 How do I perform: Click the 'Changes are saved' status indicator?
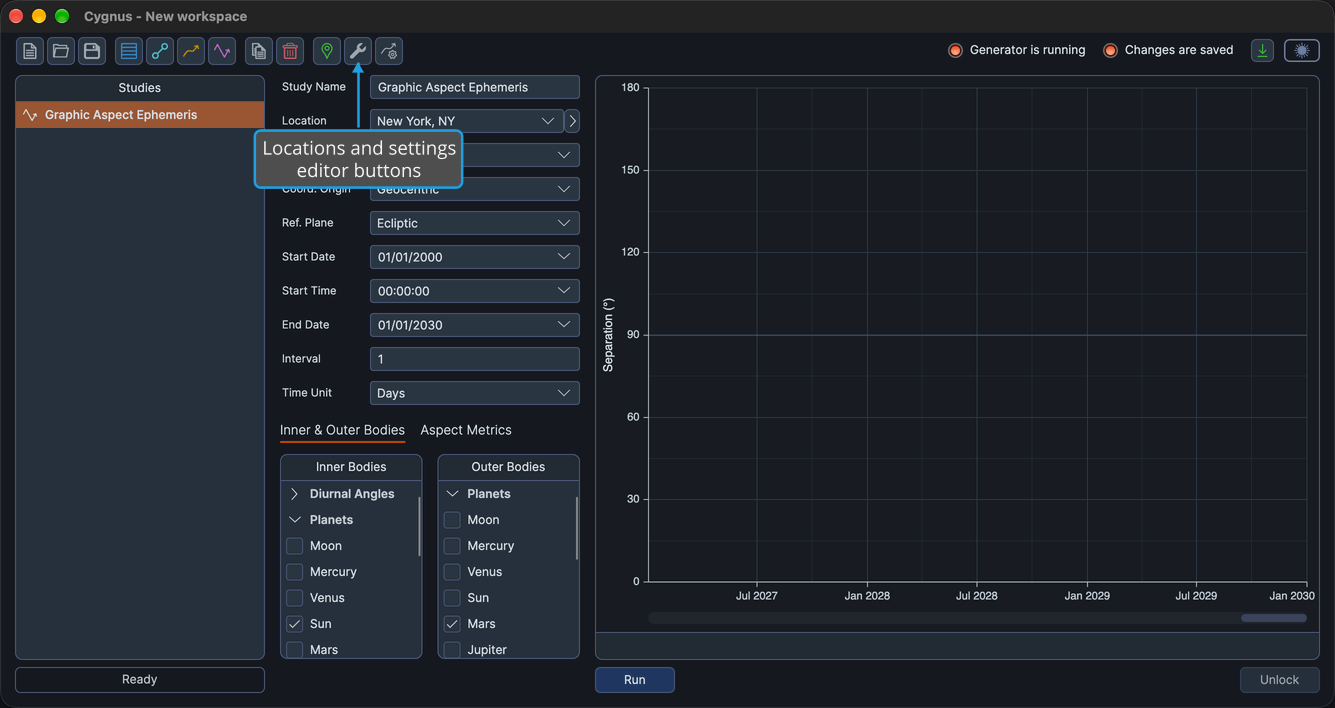1168,50
